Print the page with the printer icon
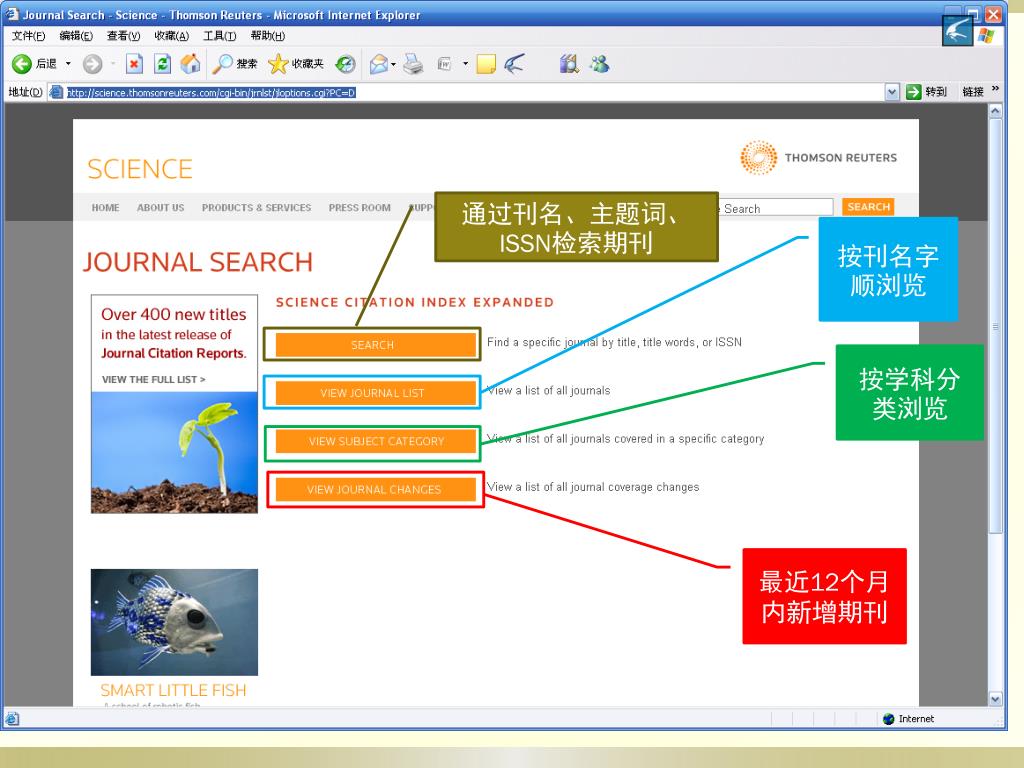Image resolution: width=1024 pixels, height=768 pixels. [x=413, y=63]
